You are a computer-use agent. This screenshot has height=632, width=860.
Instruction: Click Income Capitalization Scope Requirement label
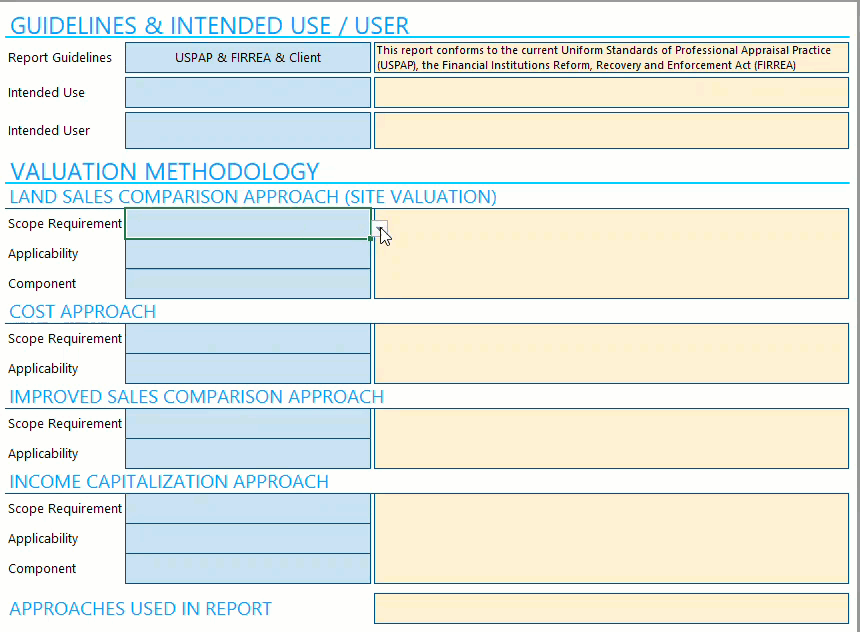click(x=65, y=509)
